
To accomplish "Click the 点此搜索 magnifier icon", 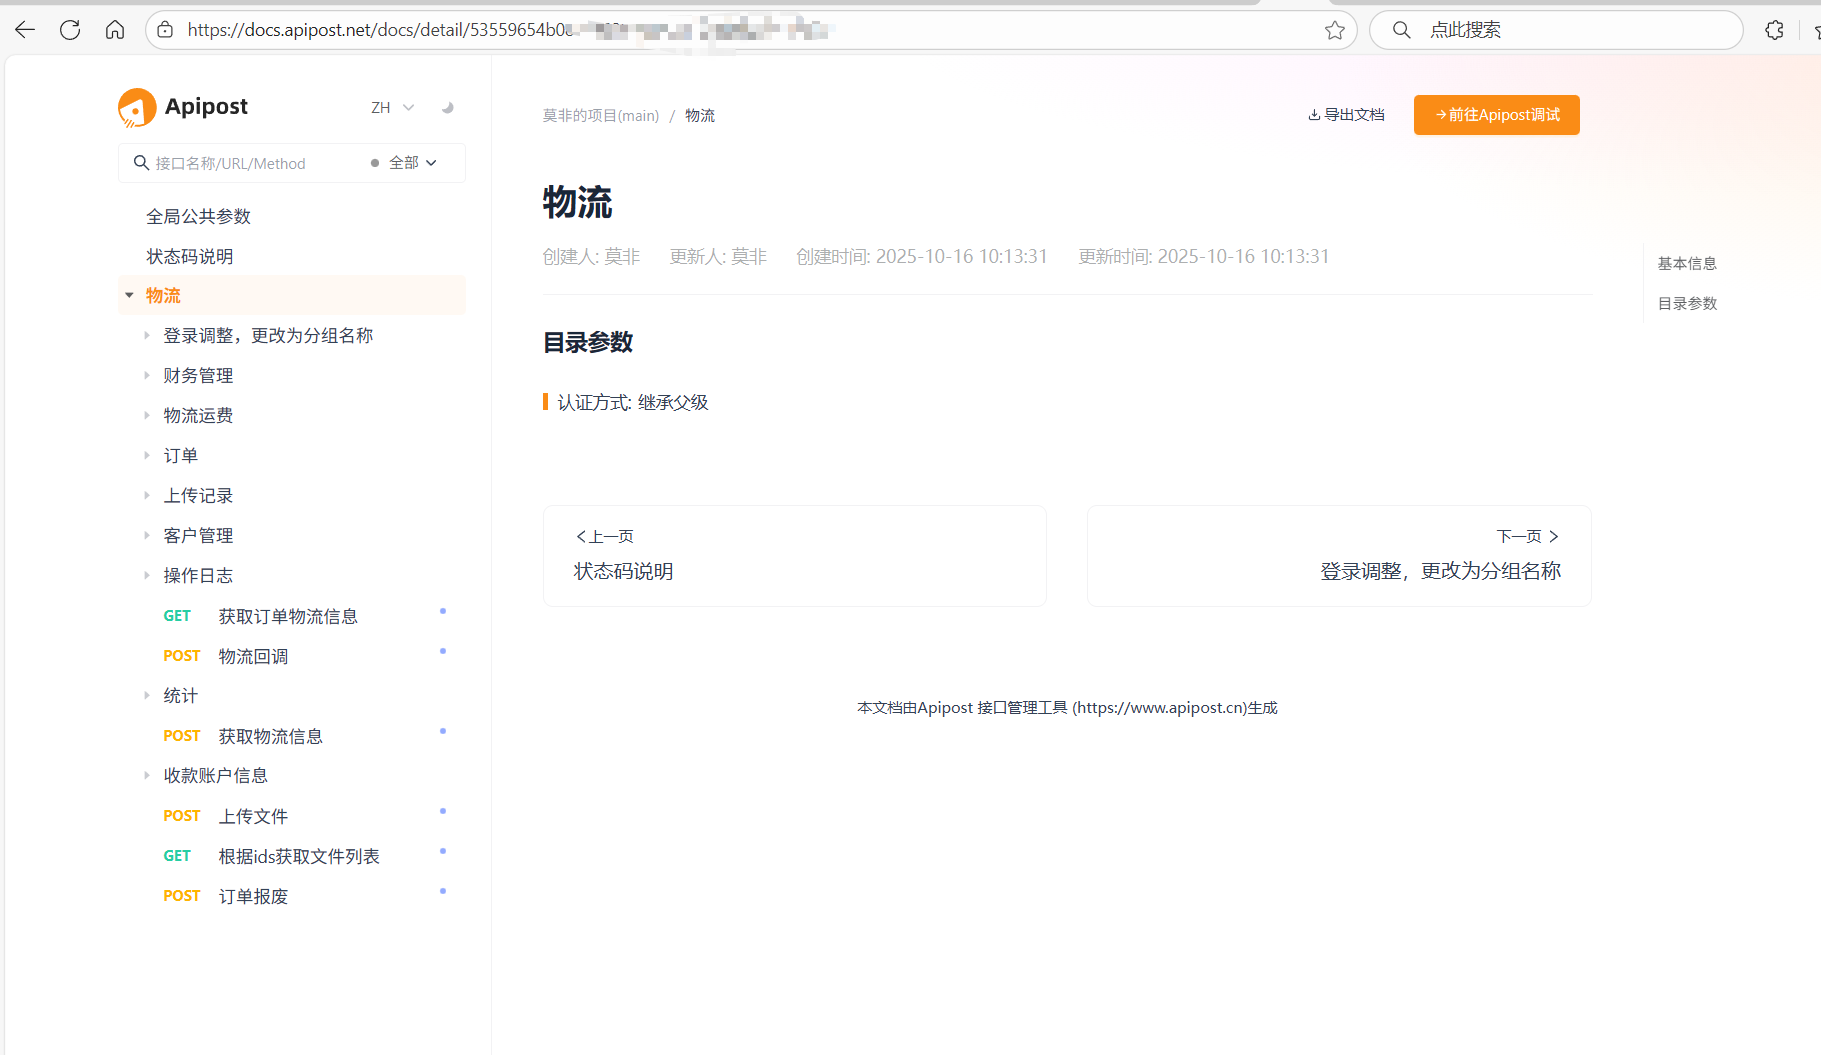I will [x=1401, y=29].
